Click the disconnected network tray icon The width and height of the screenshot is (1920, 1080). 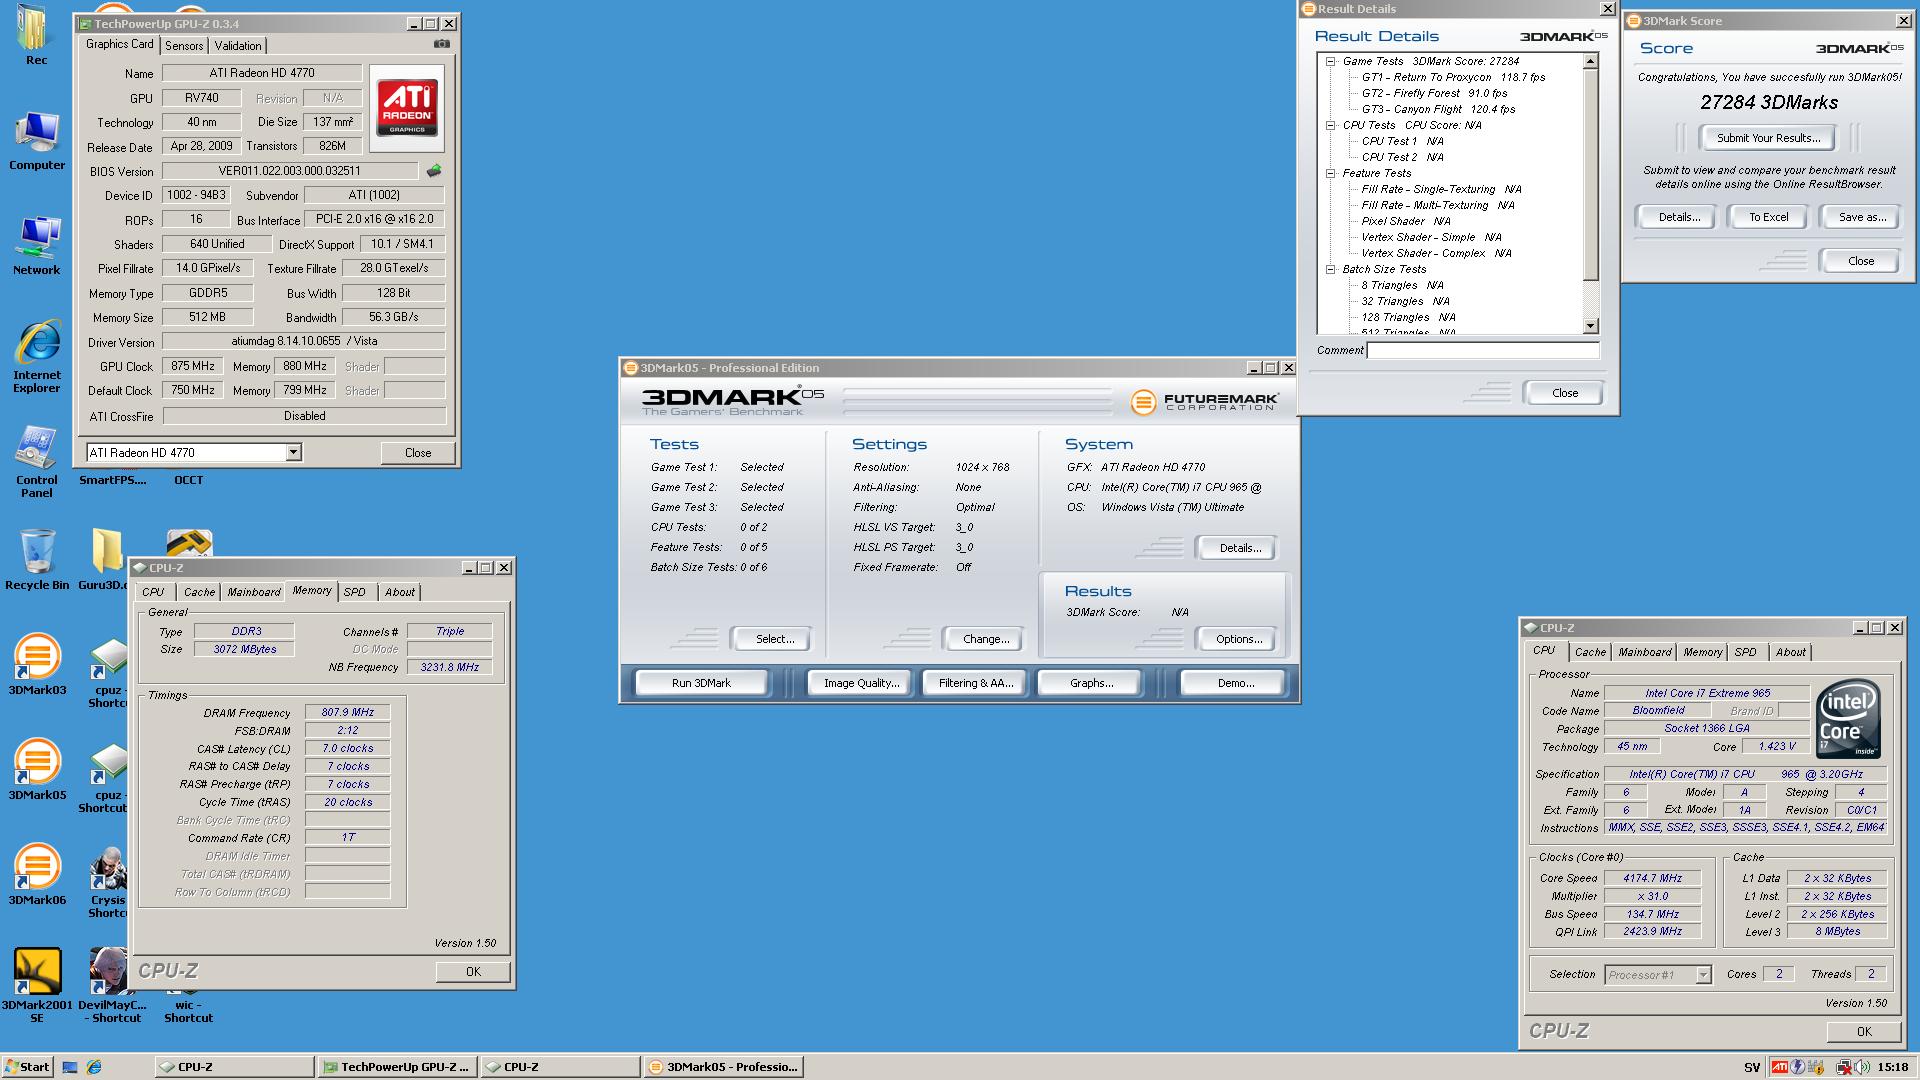pyautogui.click(x=1845, y=1067)
